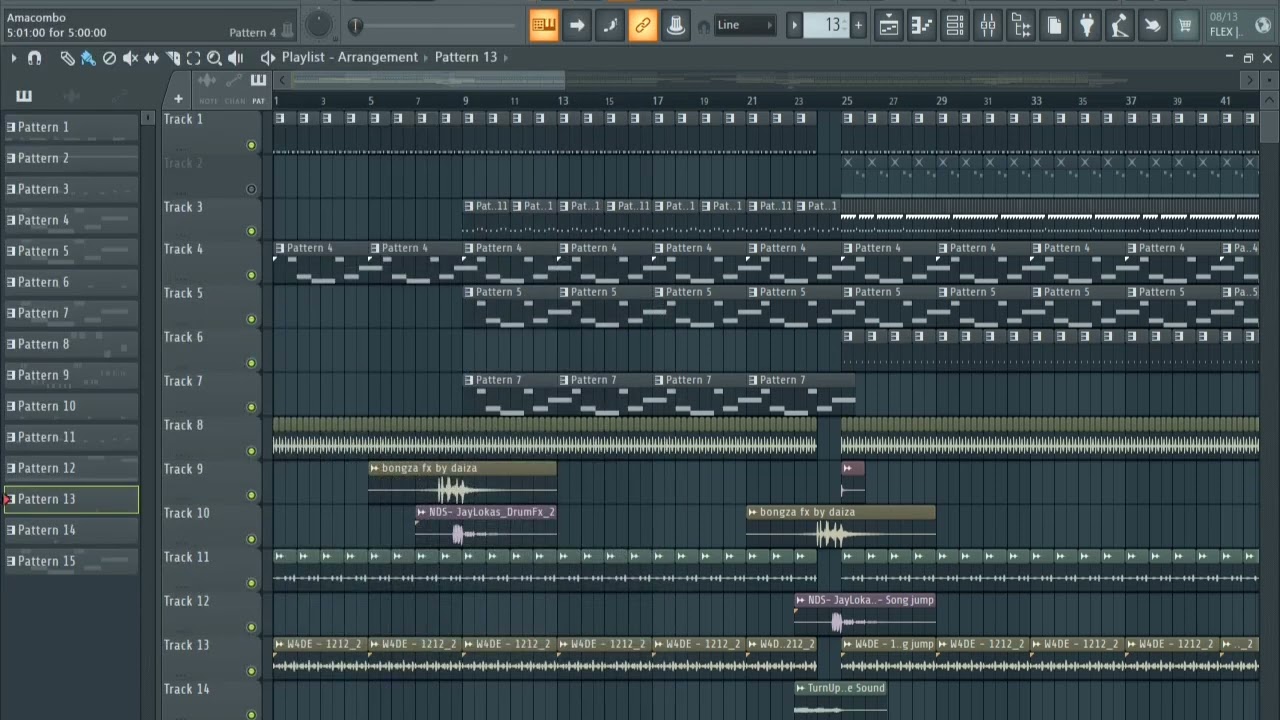1280x720 pixels.
Task: Select the Slice tool
Action: point(172,58)
